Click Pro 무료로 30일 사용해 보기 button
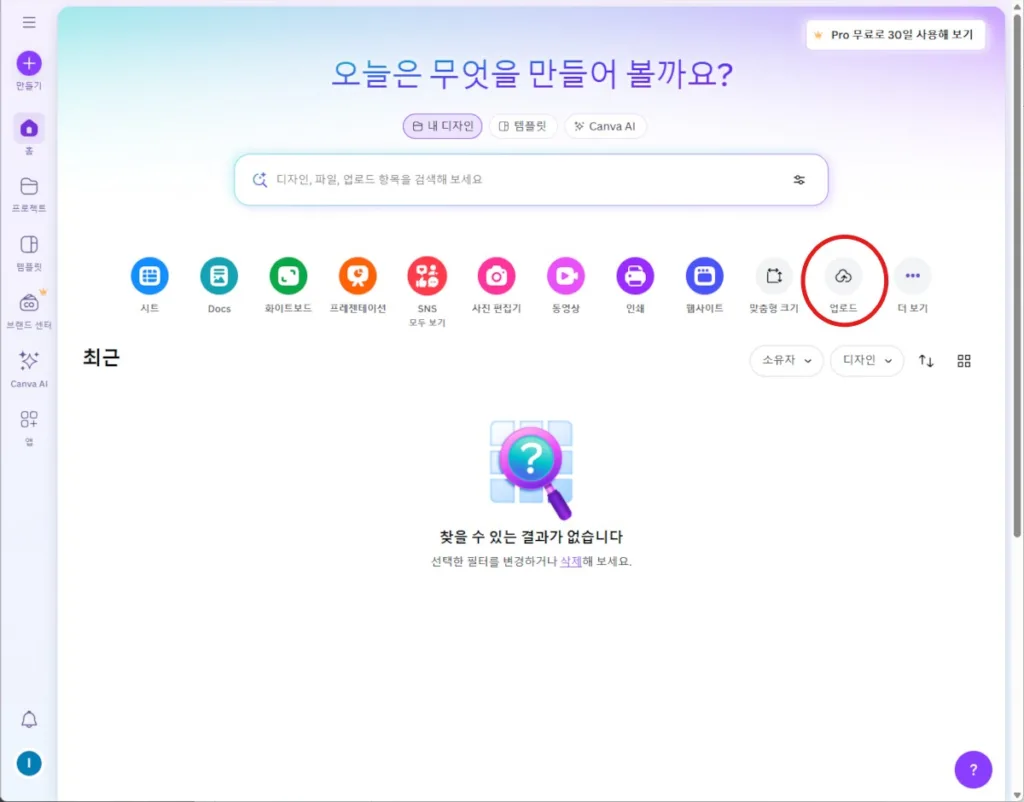Viewport: 1024px width, 802px height. 895,35
